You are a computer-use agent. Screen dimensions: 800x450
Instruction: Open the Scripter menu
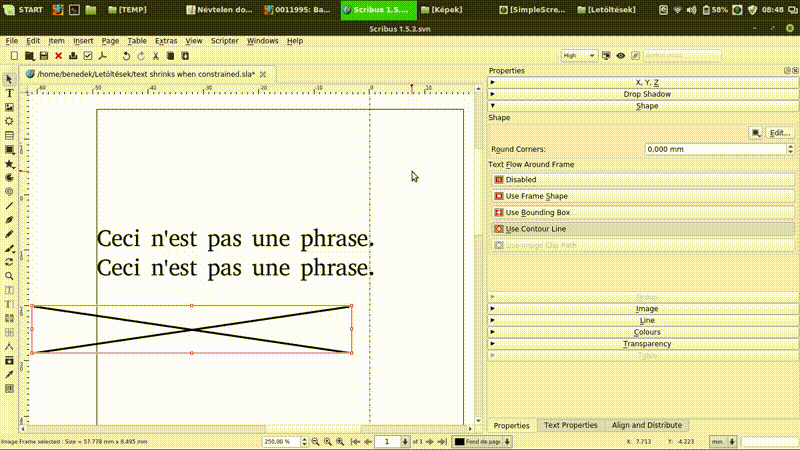(x=224, y=41)
